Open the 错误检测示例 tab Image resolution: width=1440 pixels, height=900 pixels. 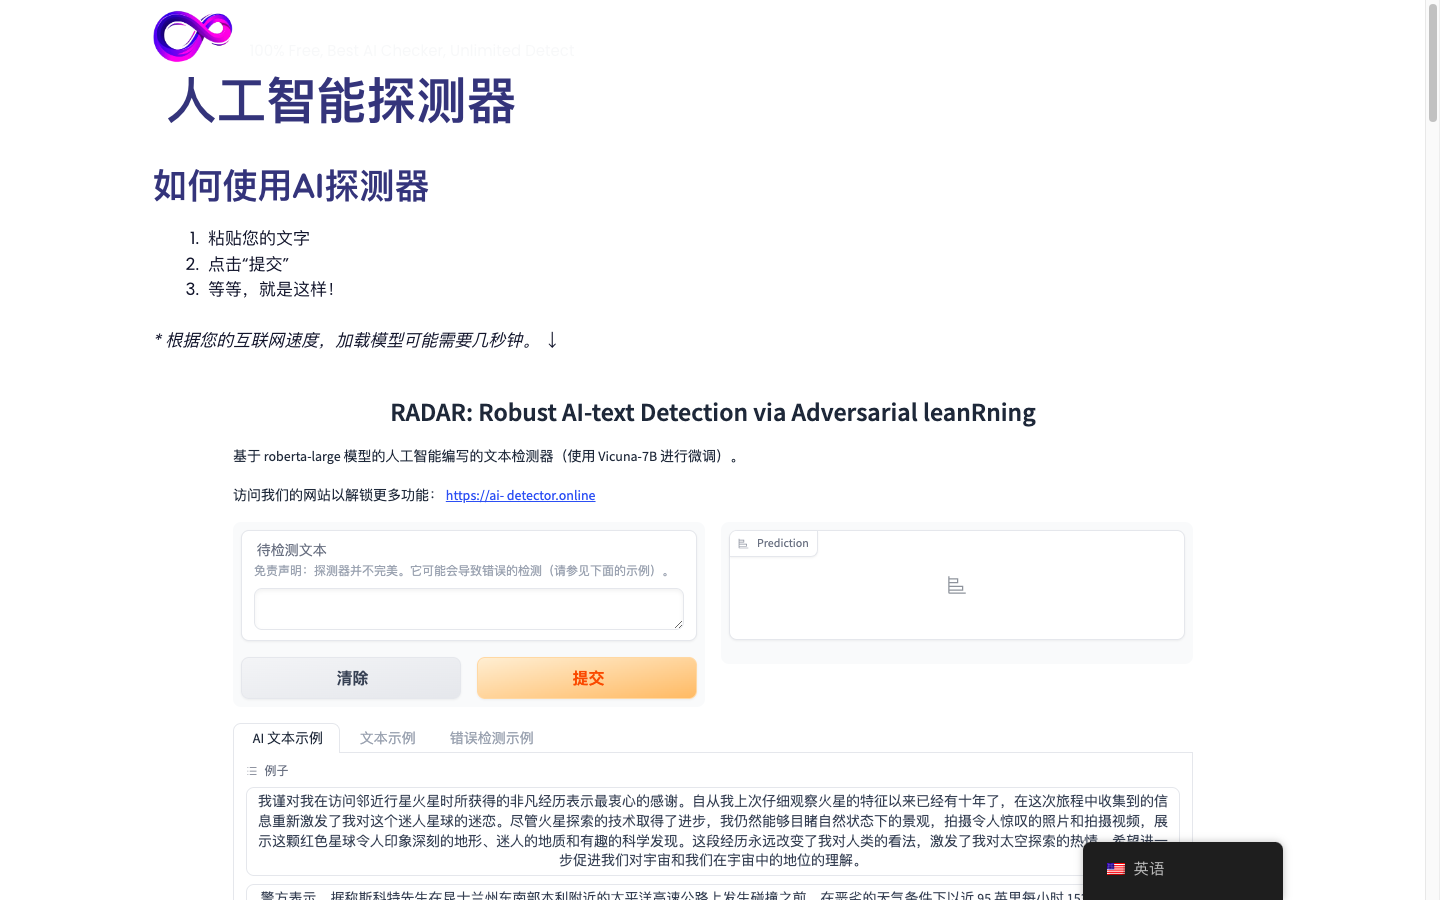[490, 738]
